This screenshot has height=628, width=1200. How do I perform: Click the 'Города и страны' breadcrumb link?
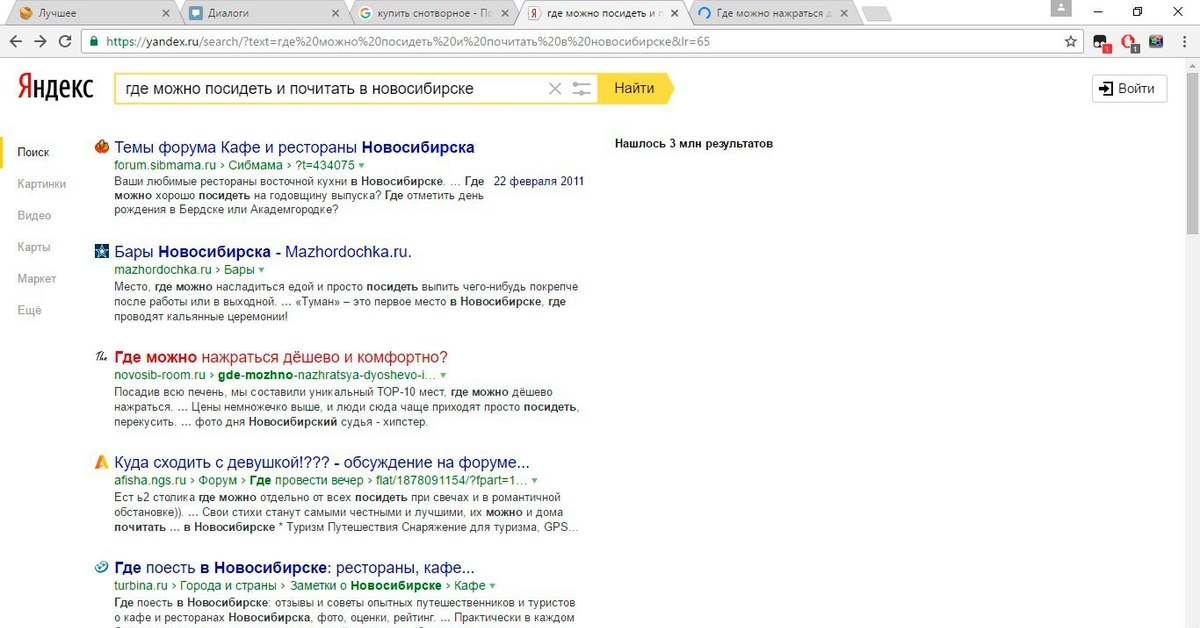pos(228,586)
